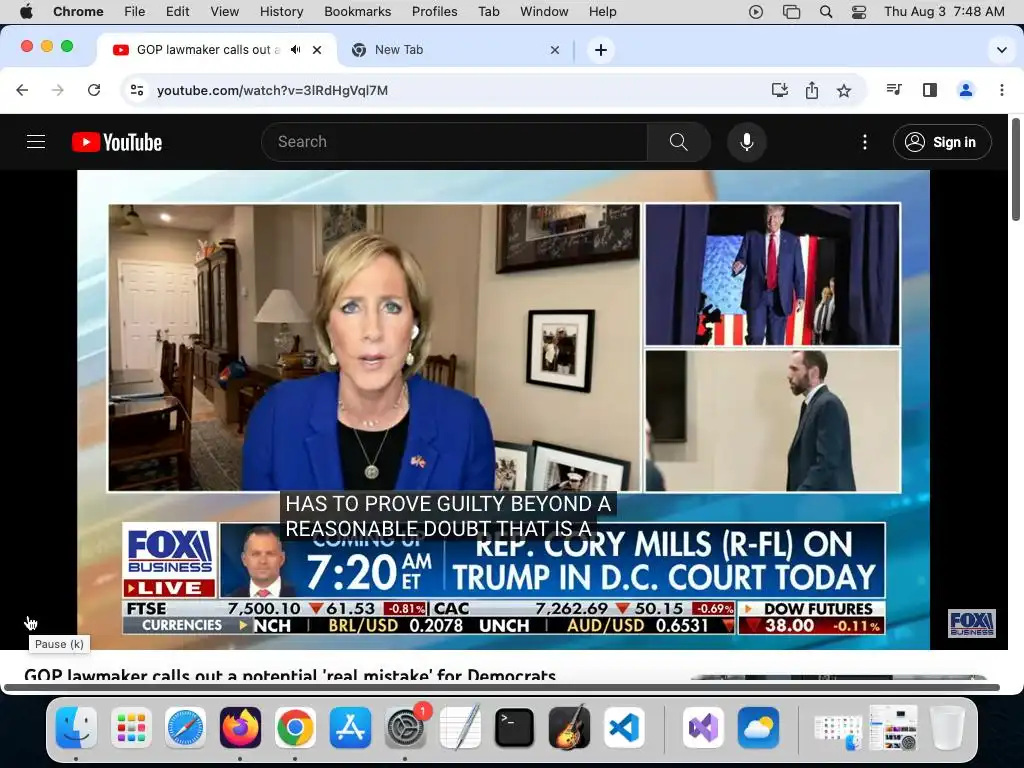Image resolution: width=1024 pixels, height=768 pixels.
Task: Open the History menu
Action: click(x=281, y=12)
